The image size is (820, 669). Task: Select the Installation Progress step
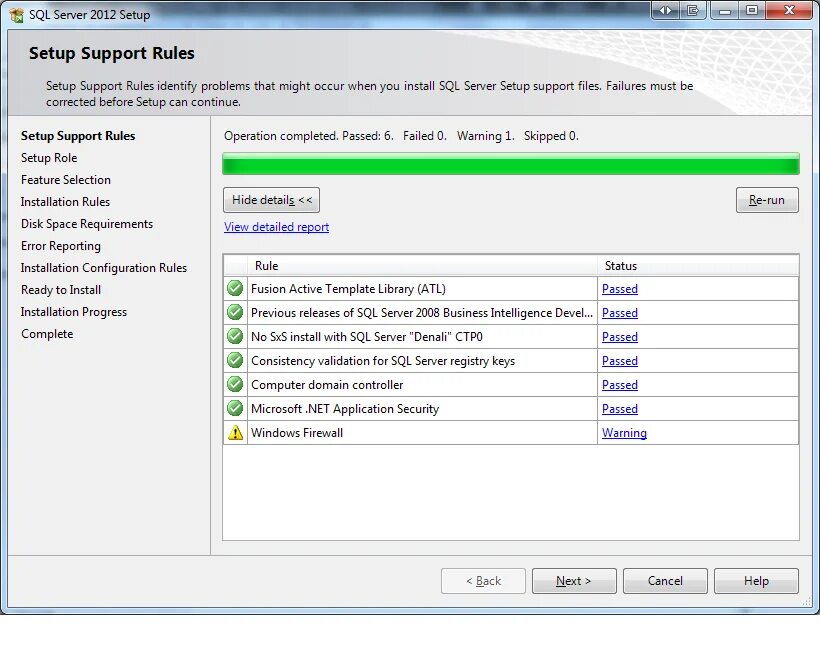click(x=74, y=312)
